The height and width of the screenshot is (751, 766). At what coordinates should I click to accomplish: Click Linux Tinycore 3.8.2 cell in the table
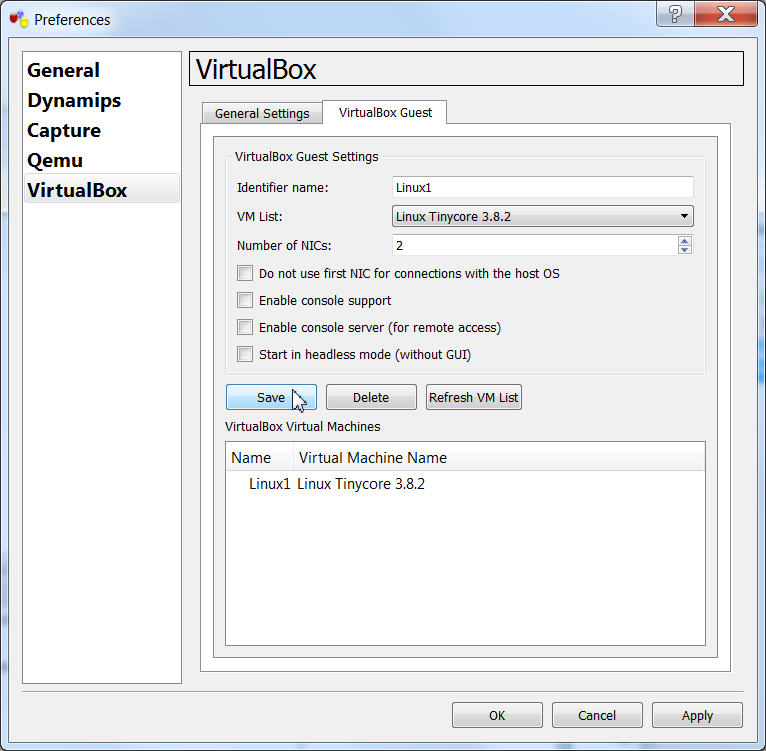point(361,484)
